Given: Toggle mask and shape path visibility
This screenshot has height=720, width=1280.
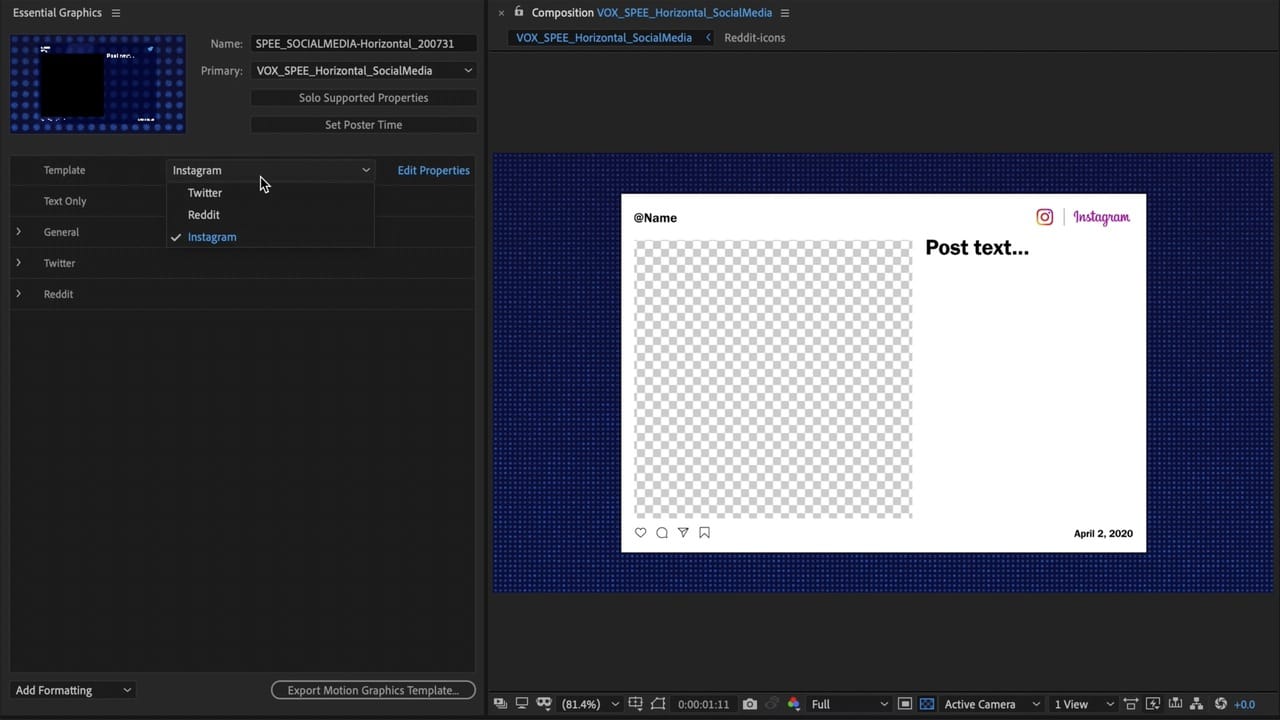Looking at the screenshot, I should click(544, 704).
